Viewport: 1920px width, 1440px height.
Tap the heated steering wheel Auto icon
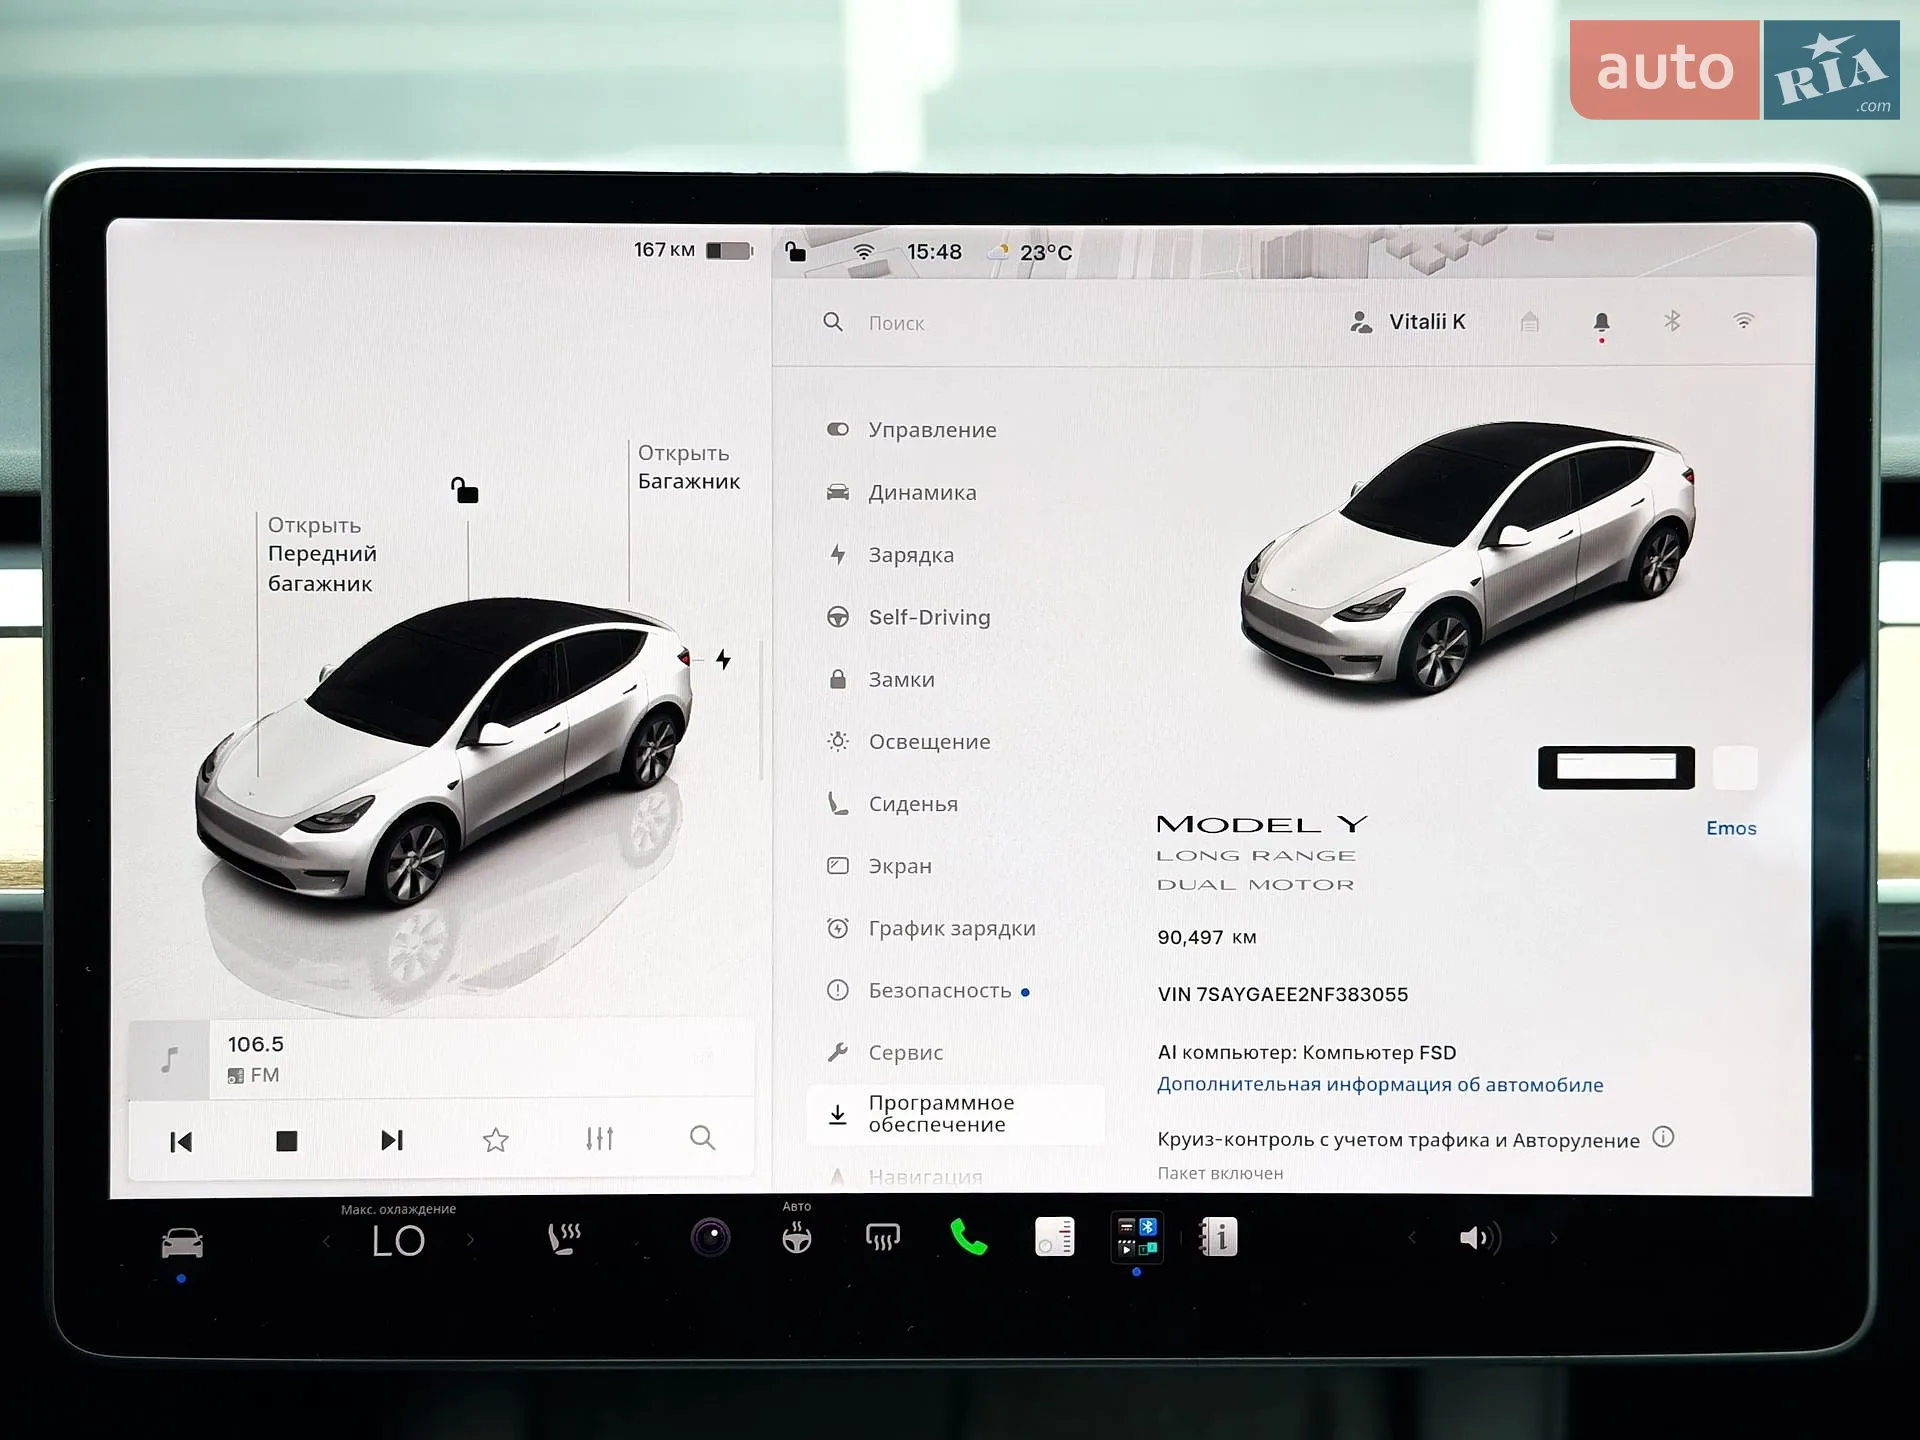click(x=797, y=1239)
